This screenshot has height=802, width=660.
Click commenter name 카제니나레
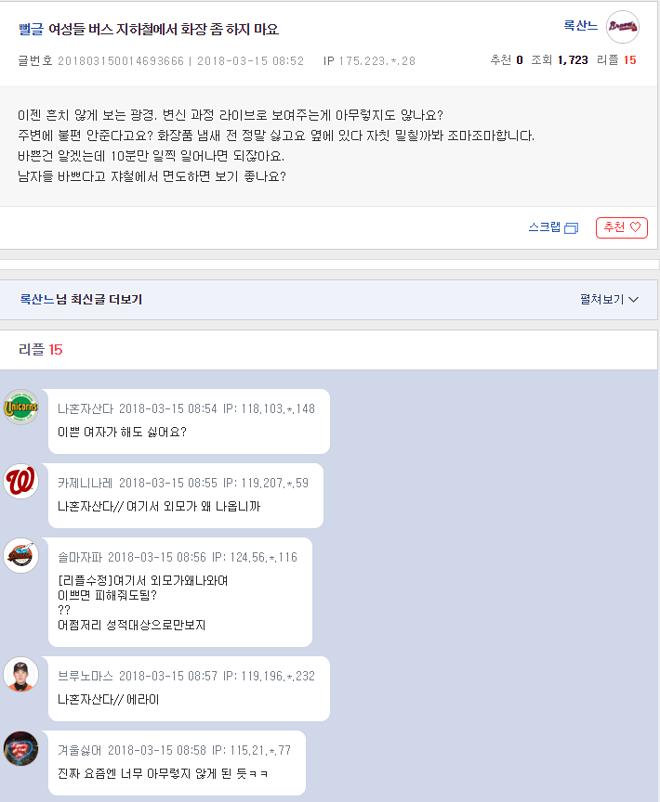tap(85, 483)
